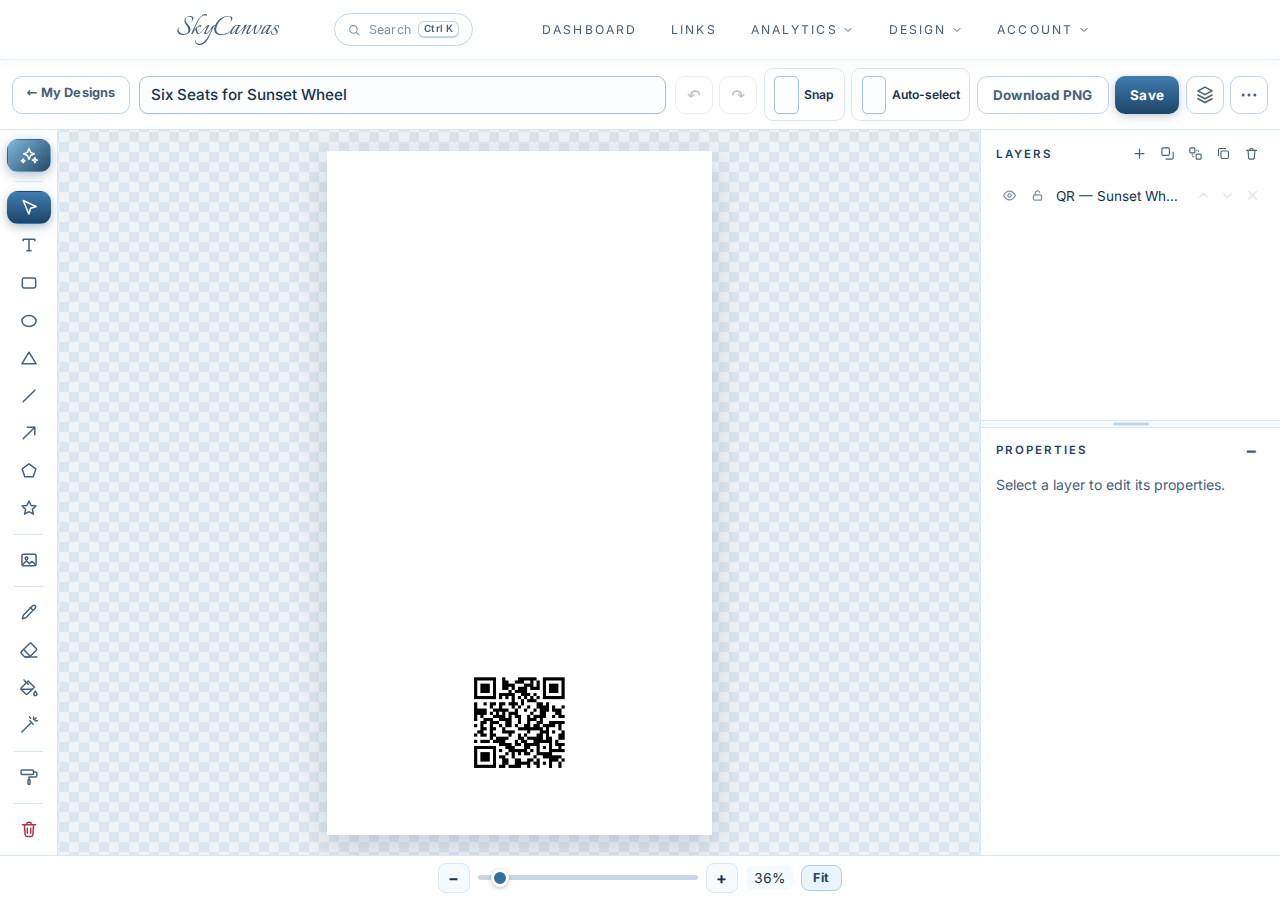This screenshot has height=900, width=1280.
Task: Click the zoom slider handle
Action: pos(500,878)
